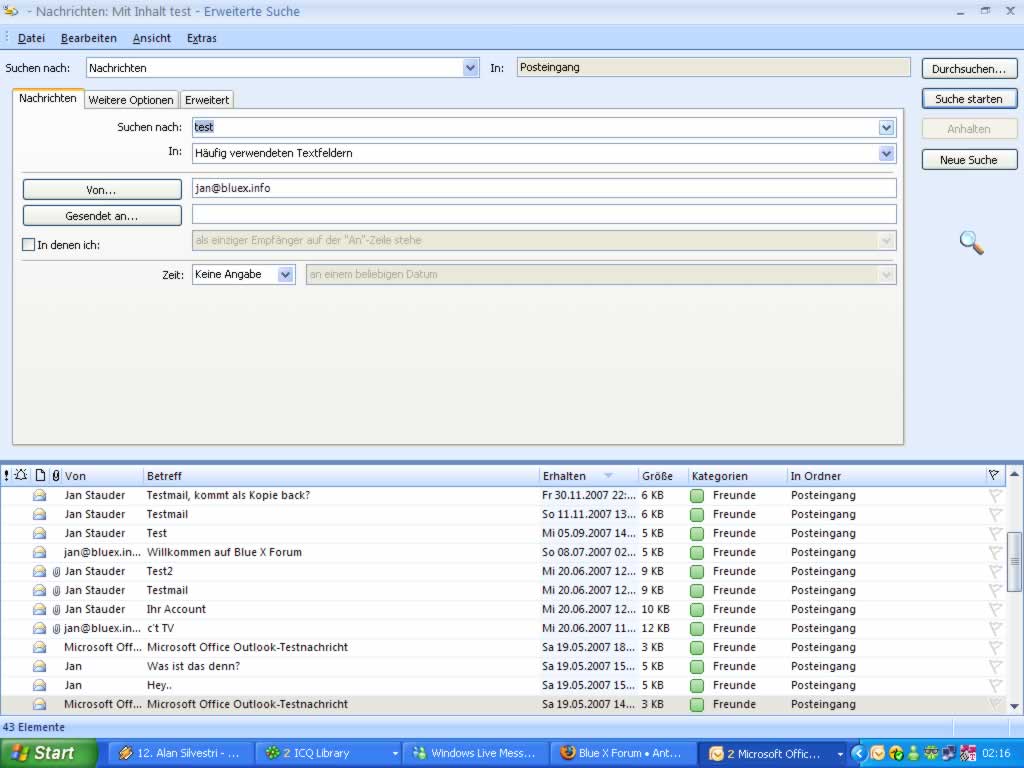Click attachment paperclip icon on Test2 message
Viewport: 1024px width, 768px height.
[56, 571]
